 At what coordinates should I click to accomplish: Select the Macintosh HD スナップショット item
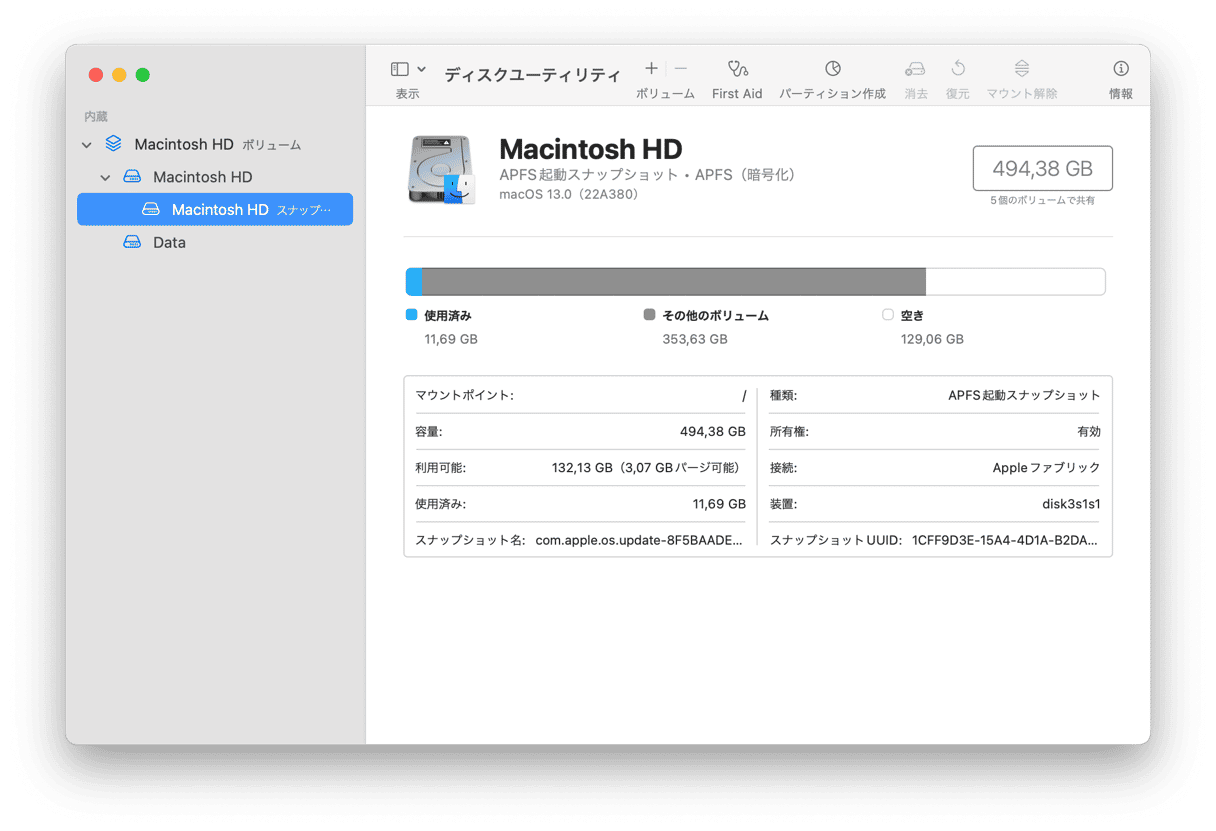tap(220, 209)
